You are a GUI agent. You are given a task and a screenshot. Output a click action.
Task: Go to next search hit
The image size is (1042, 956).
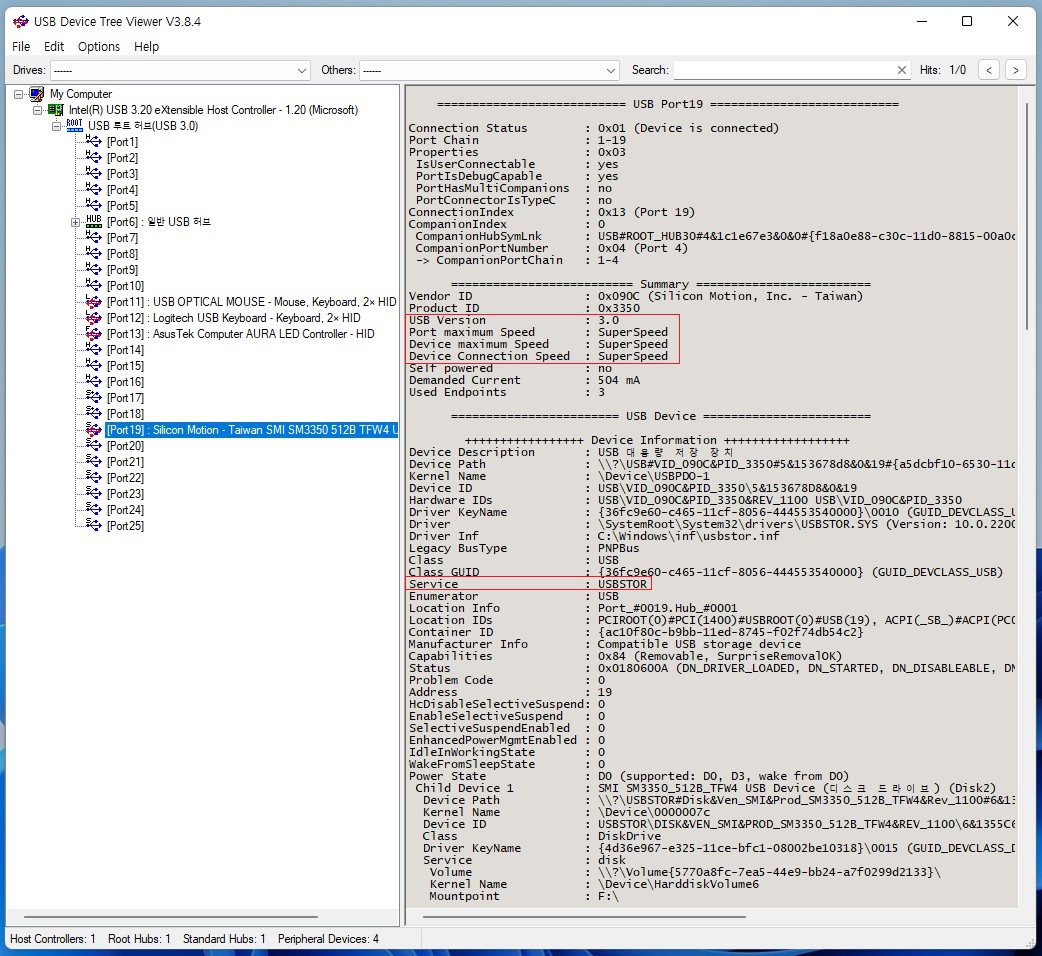coord(1015,70)
